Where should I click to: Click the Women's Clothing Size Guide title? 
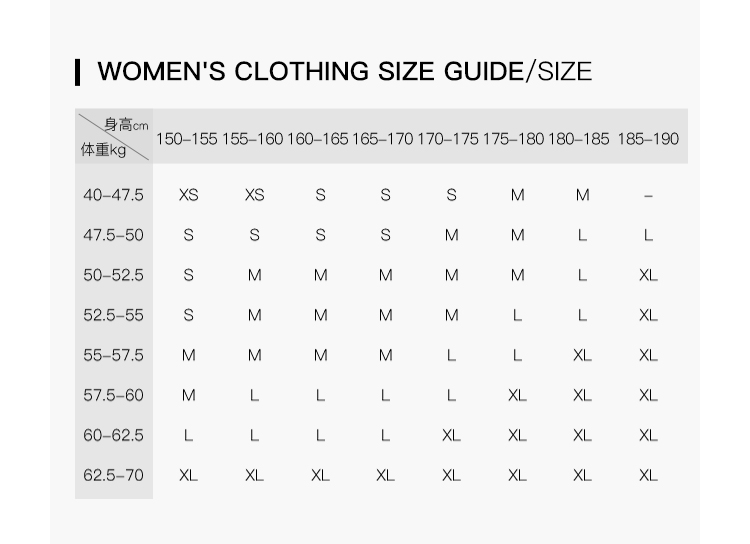(344, 72)
